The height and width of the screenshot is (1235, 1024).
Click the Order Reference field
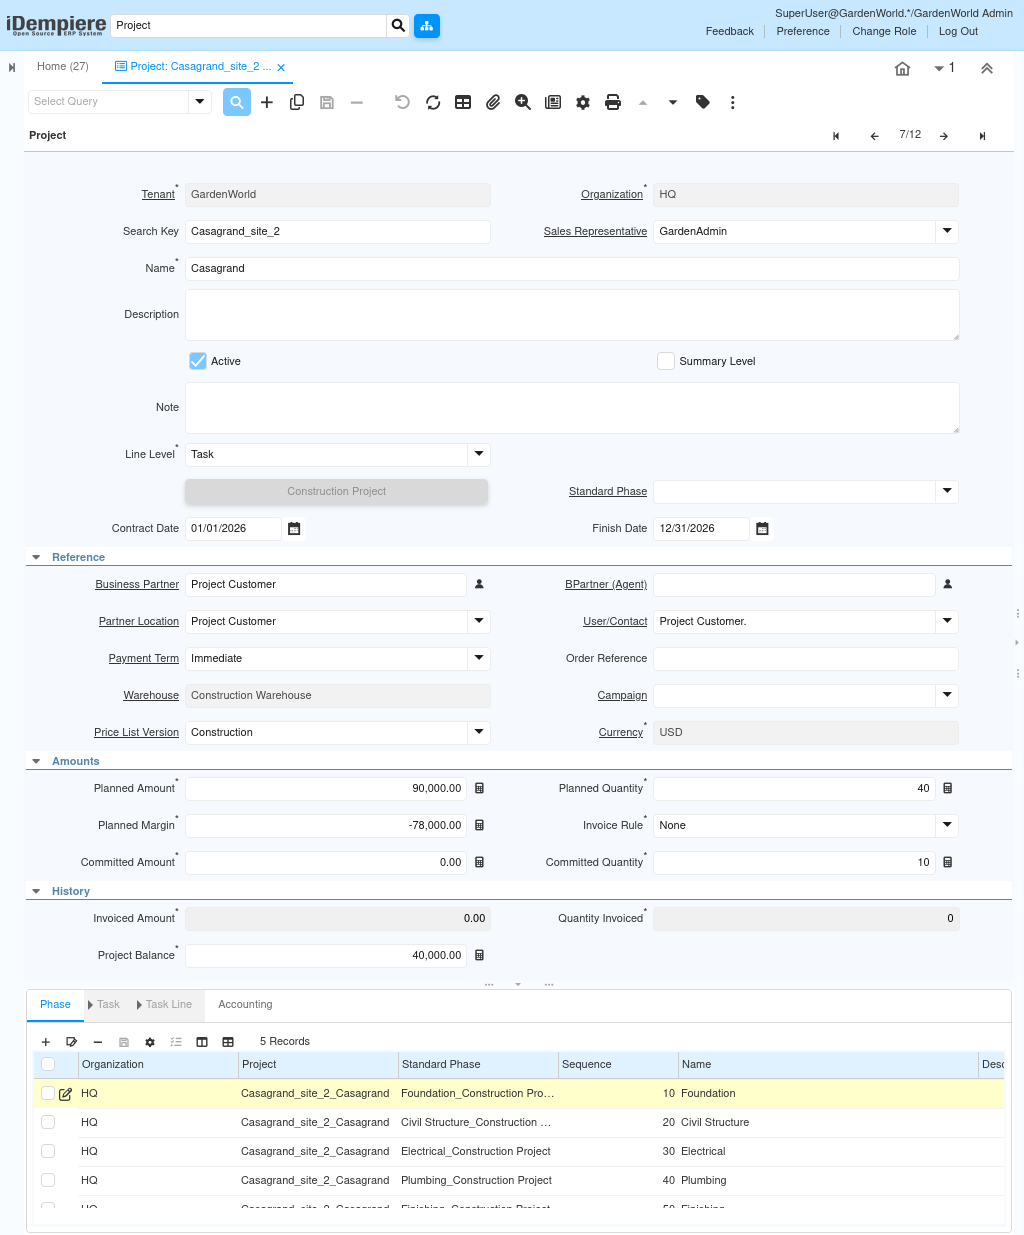pyautogui.click(x=806, y=658)
